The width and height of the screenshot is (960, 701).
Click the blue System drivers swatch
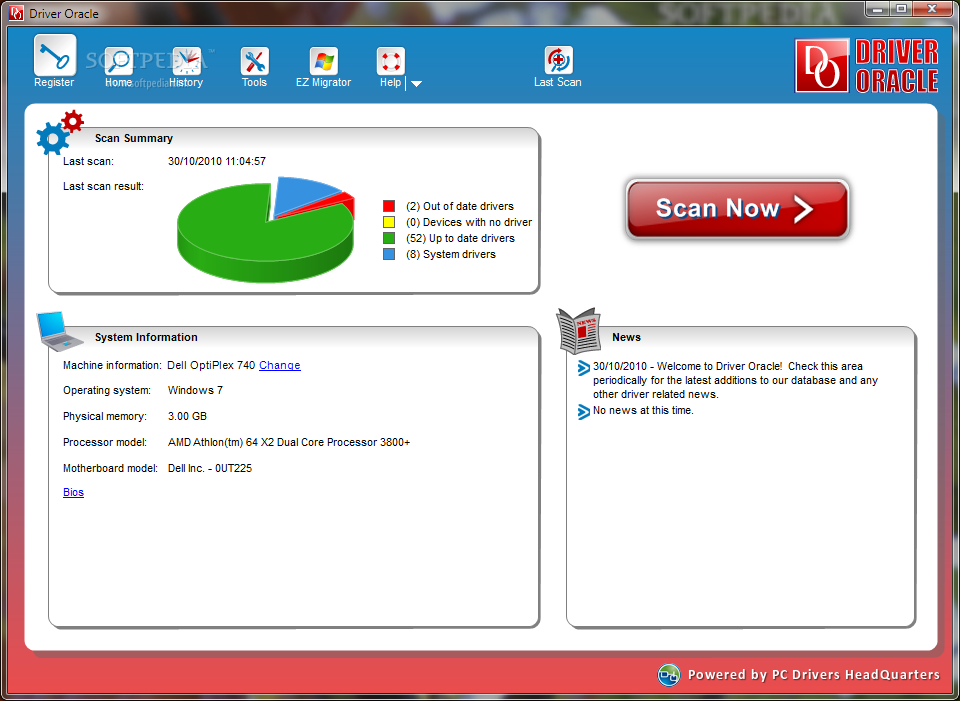(x=389, y=254)
